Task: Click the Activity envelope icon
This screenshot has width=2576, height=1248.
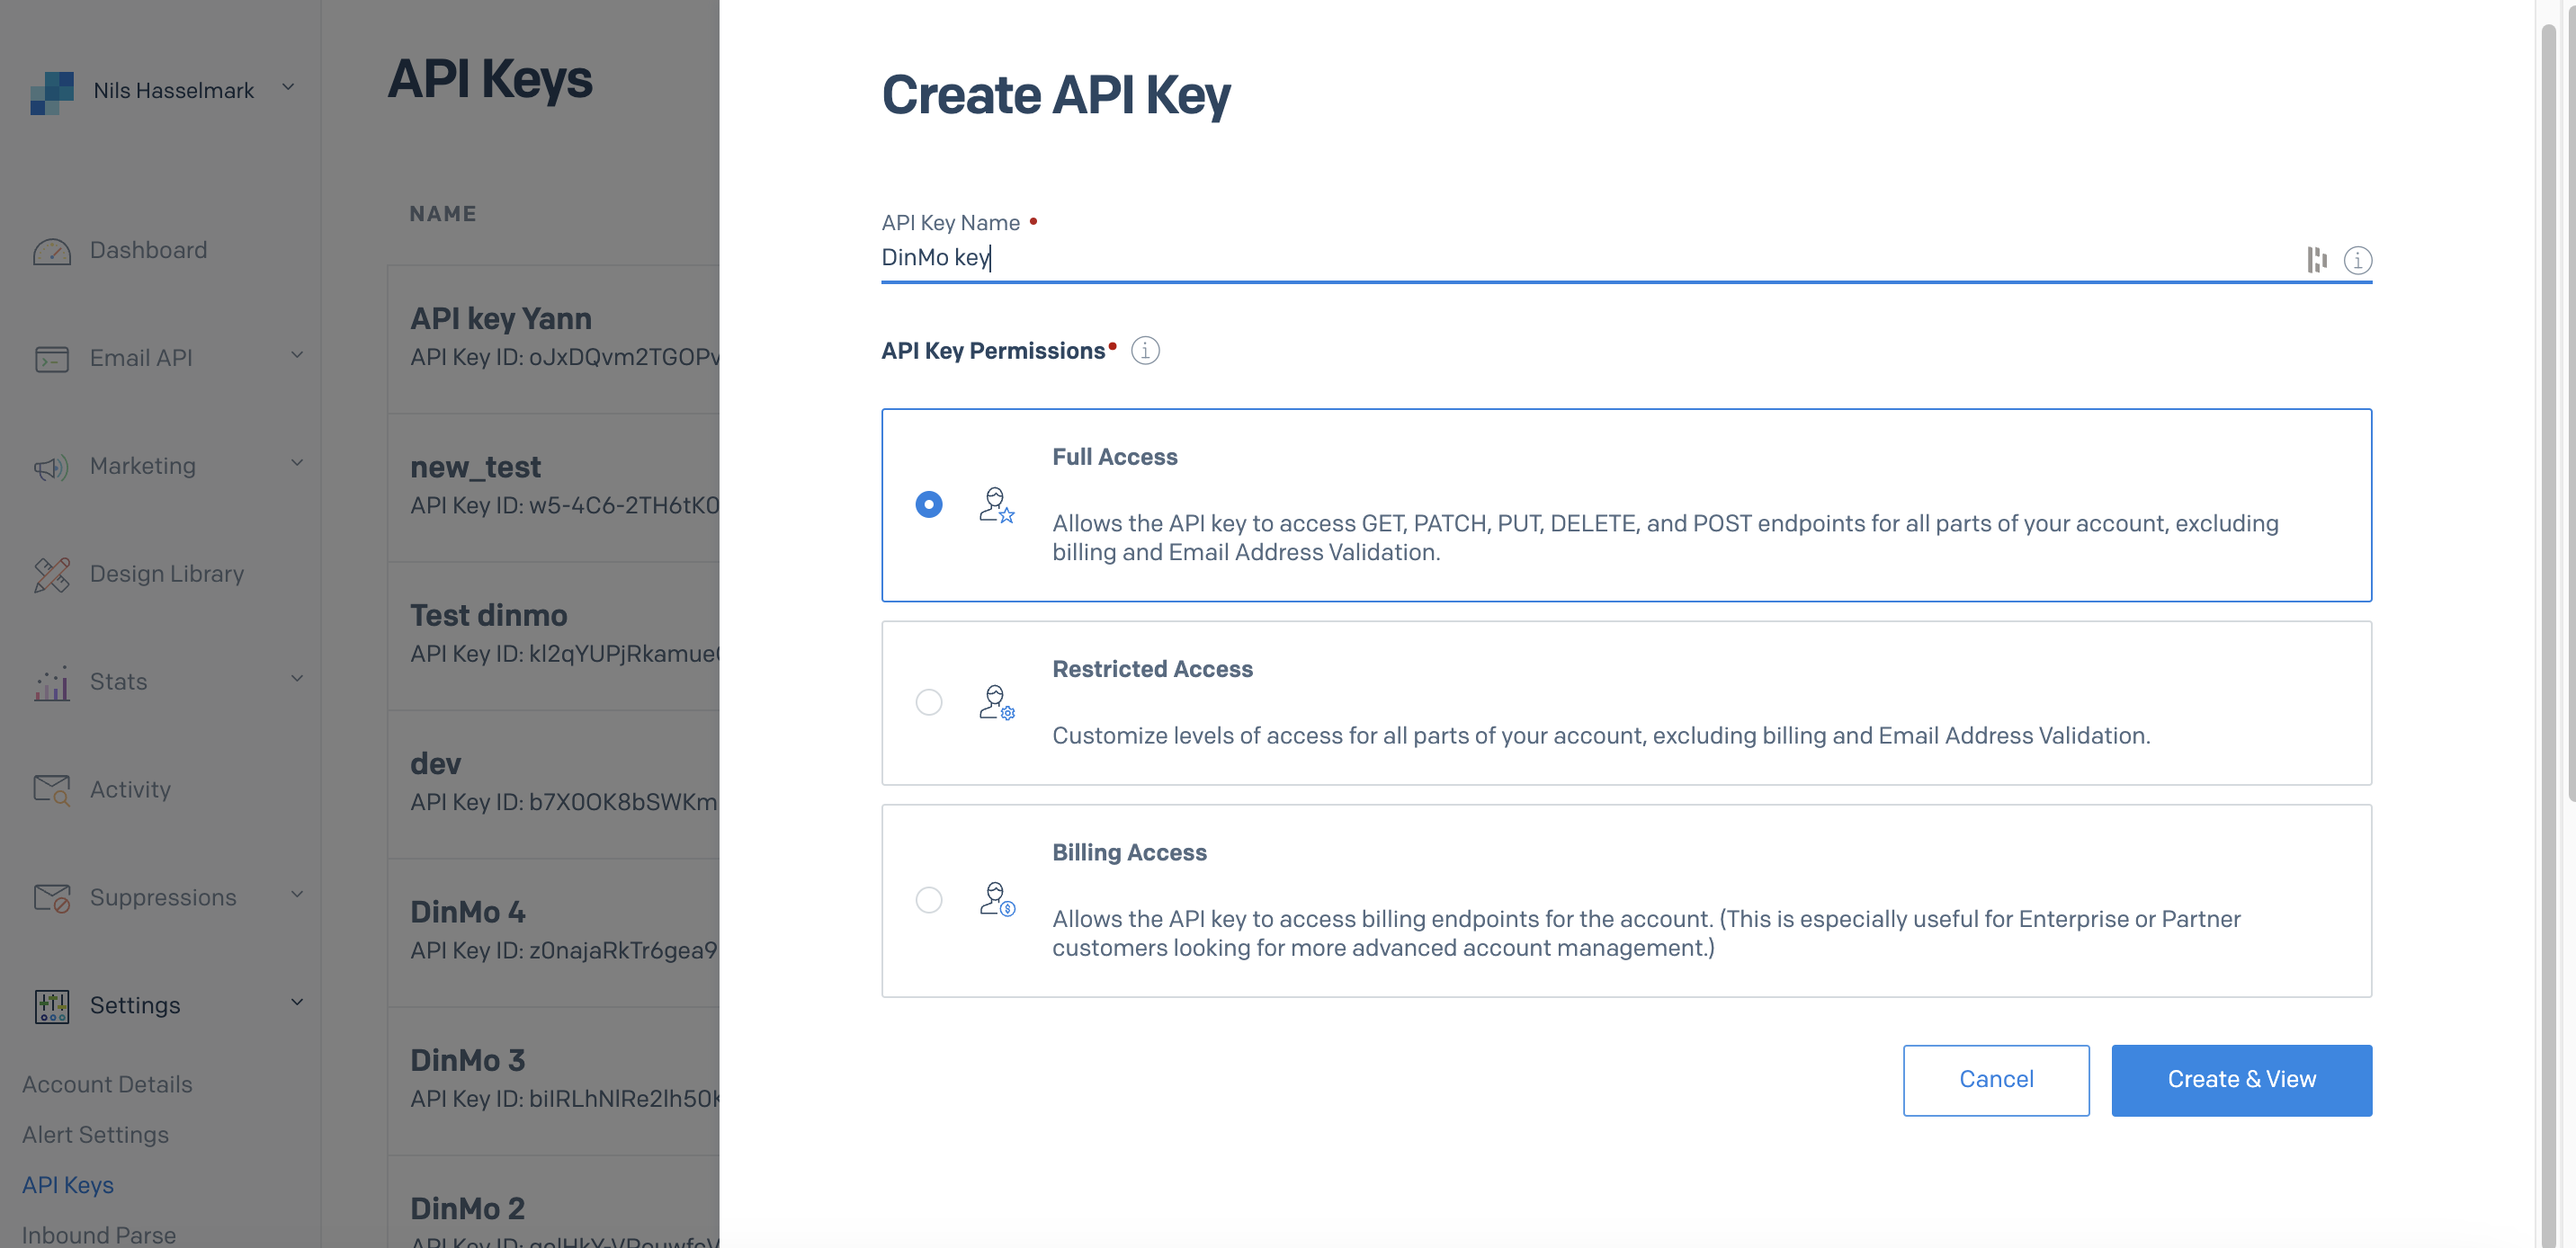Action: pyautogui.click(x=51, y=790)
